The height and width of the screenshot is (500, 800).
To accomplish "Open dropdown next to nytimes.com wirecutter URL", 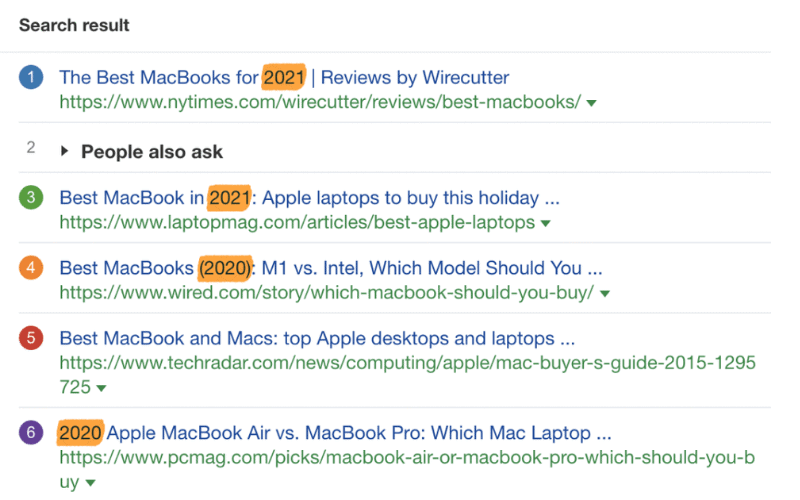I will [x=591, y=103].
